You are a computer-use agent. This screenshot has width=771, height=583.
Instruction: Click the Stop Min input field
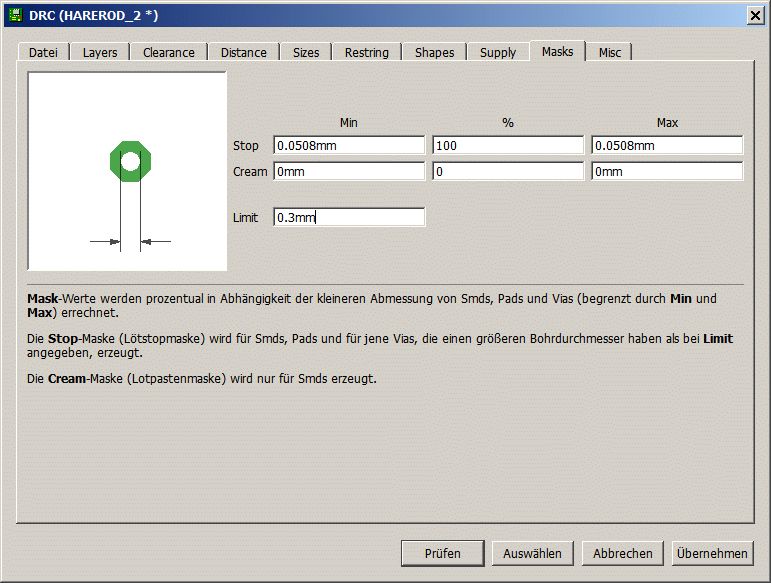point(349,146)
